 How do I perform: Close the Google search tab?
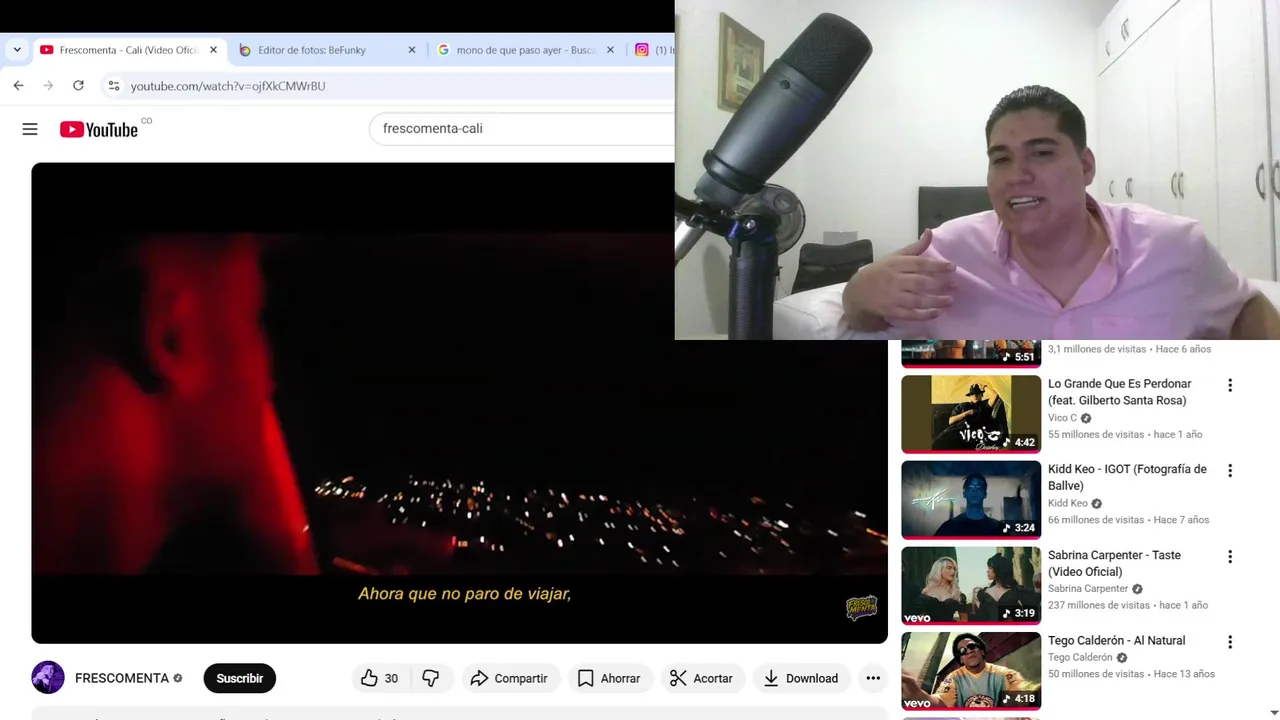point(610,50)
